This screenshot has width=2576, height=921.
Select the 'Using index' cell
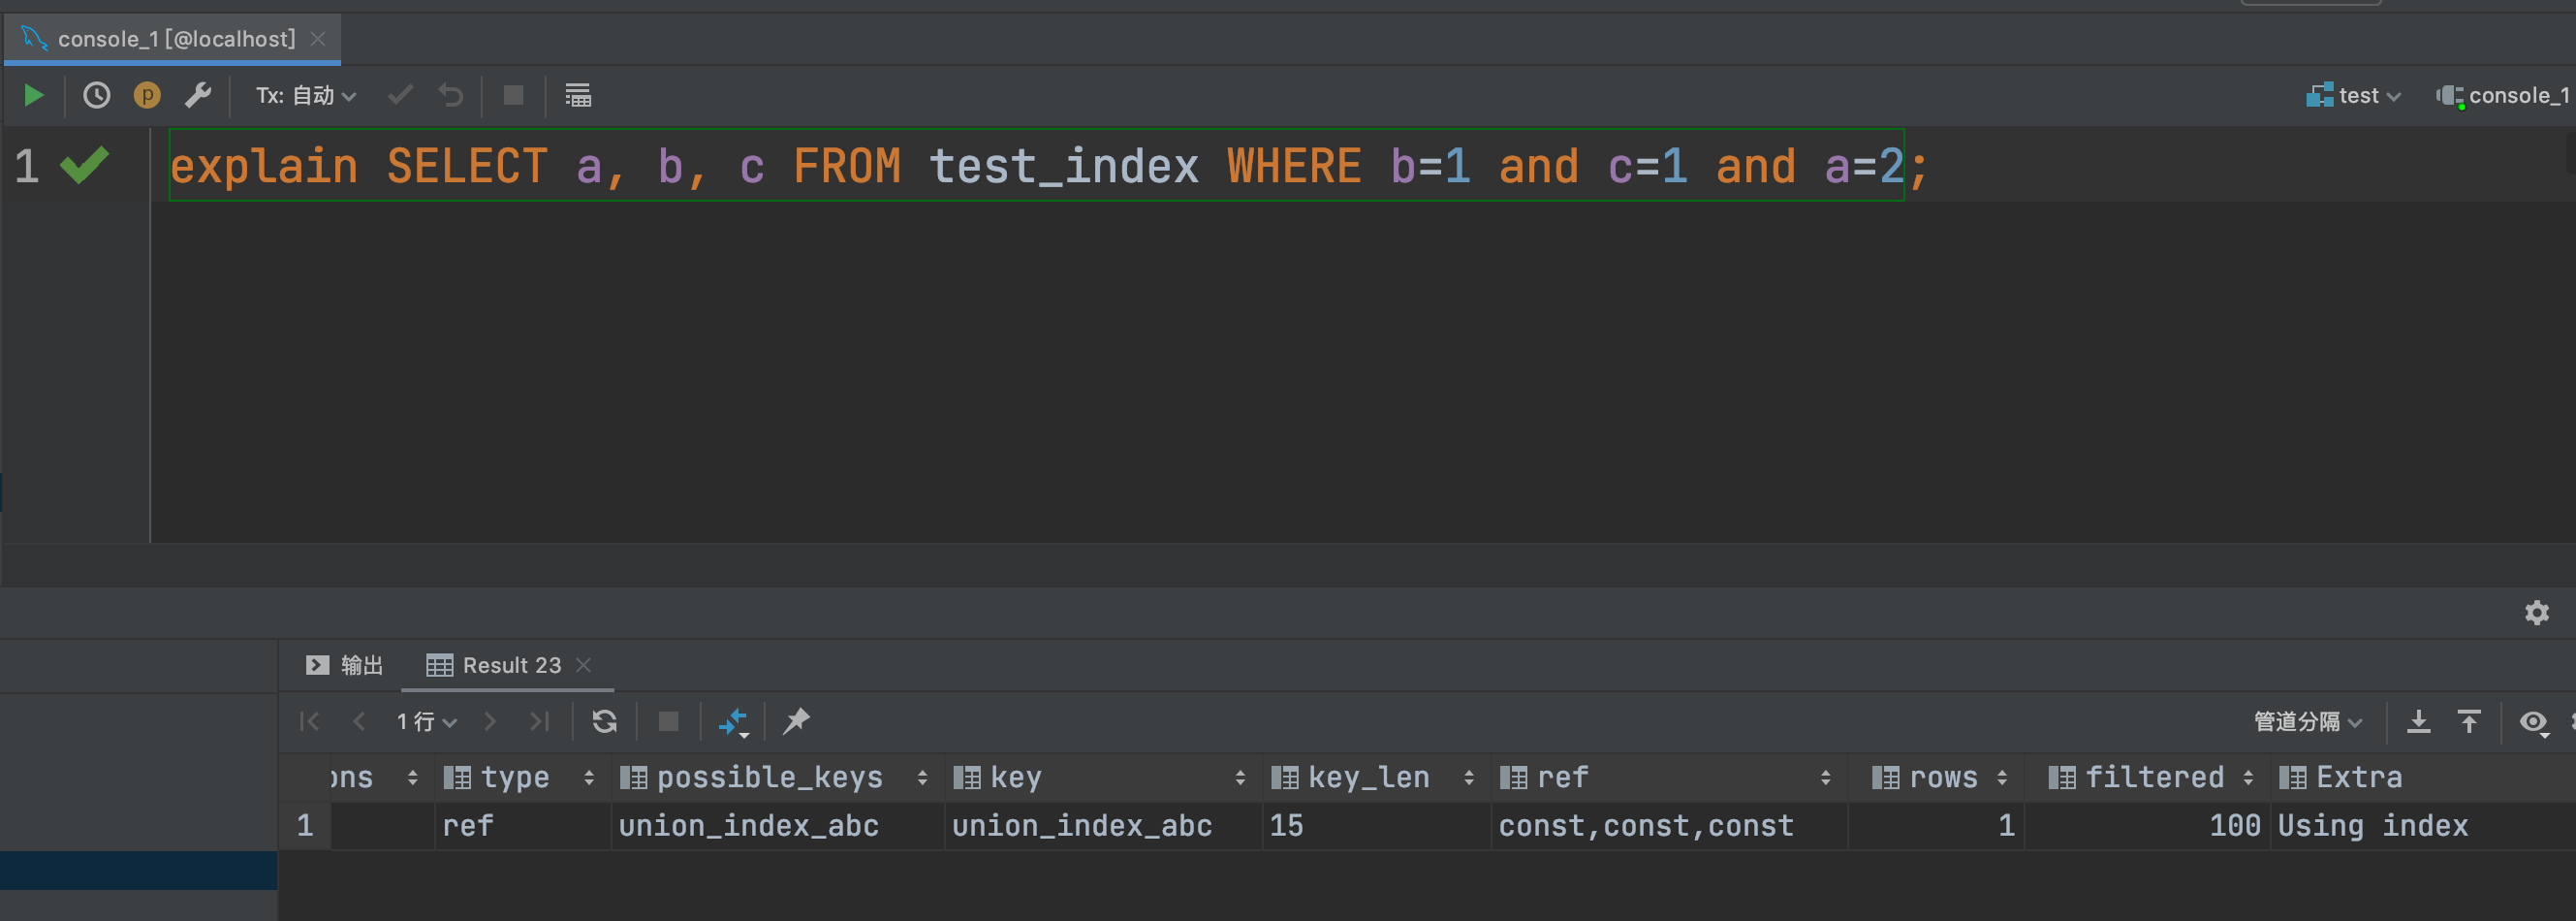click(x=2423, y=825)
